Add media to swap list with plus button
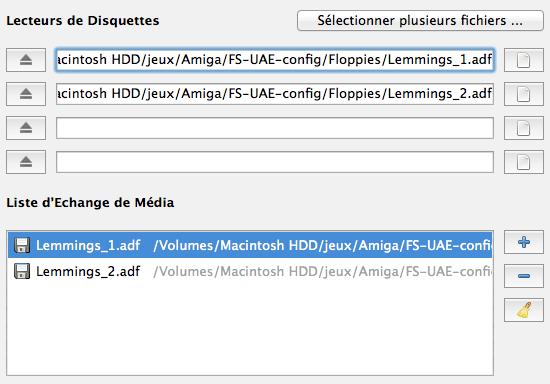This screenshot has height=384, width=550. click(524, 242)
